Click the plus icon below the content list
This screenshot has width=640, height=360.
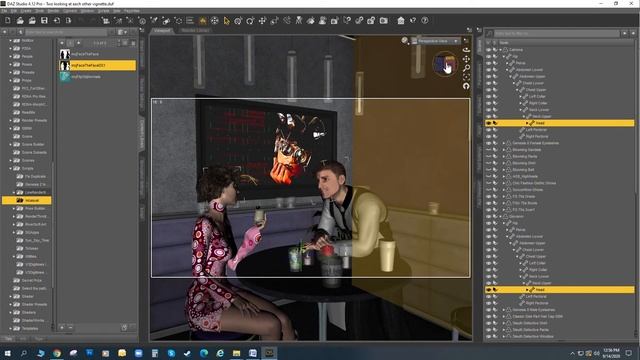point(62,327)
